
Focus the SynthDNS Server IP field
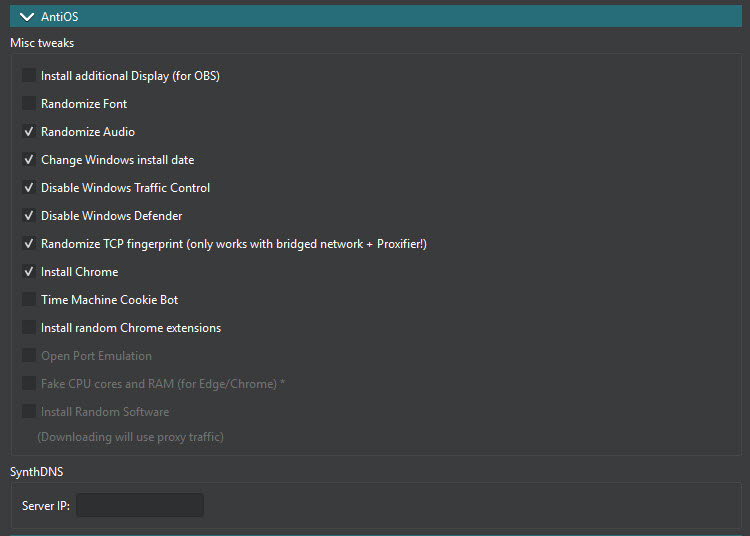(140, 506)
